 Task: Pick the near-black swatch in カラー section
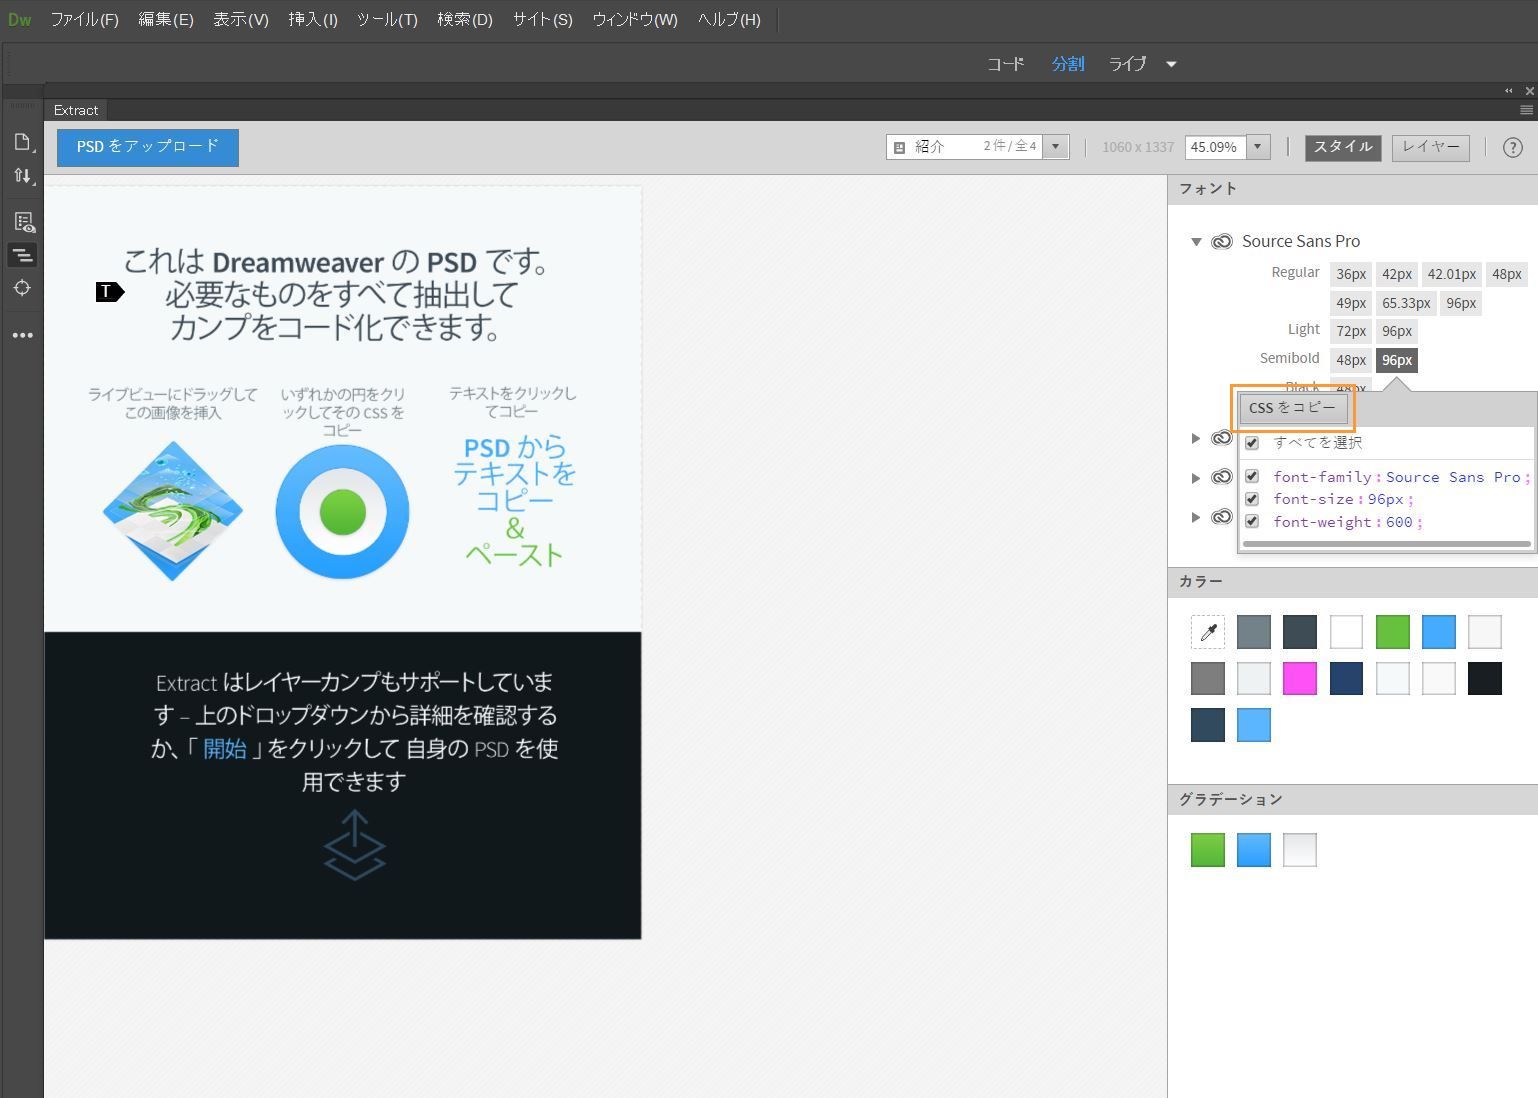point(1484,679)
